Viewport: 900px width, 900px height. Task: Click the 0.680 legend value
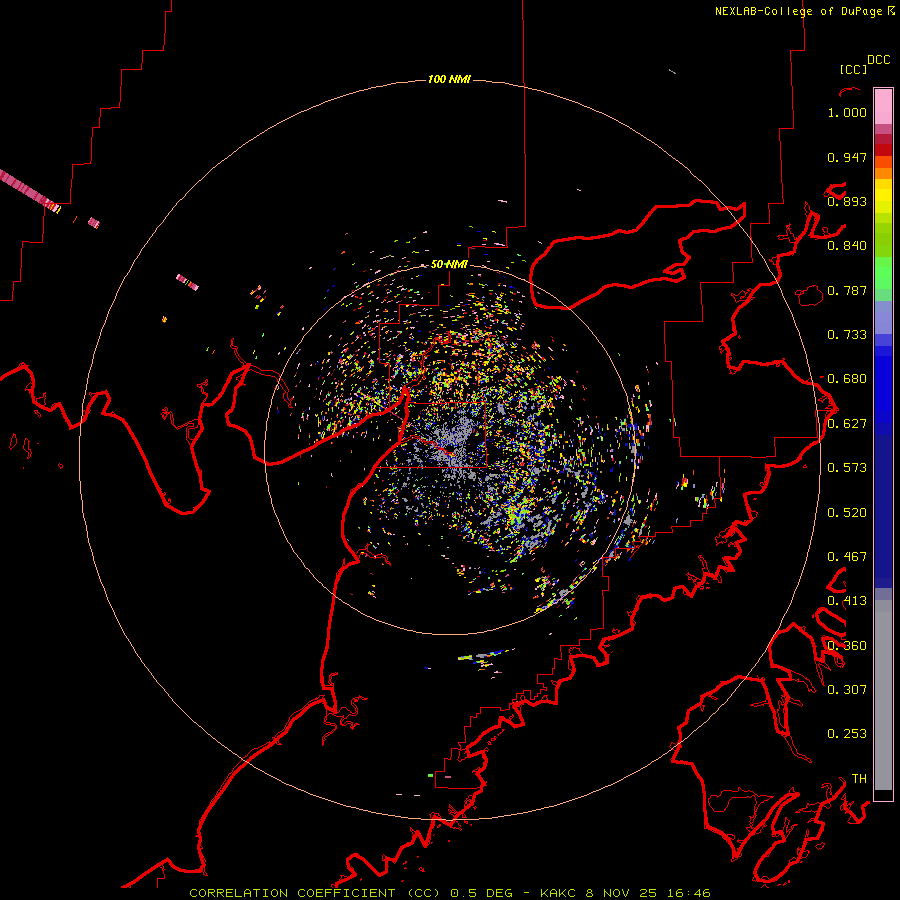(x=847, y=379)
